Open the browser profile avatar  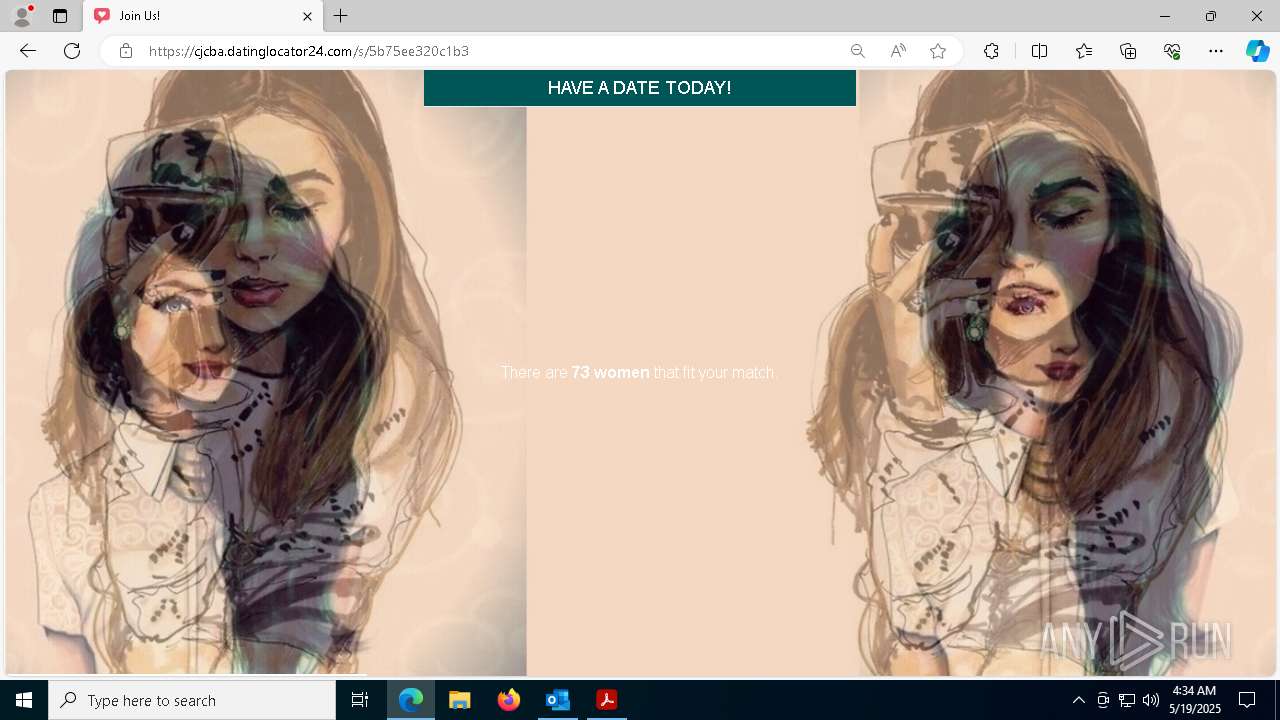tap(21, 16)
